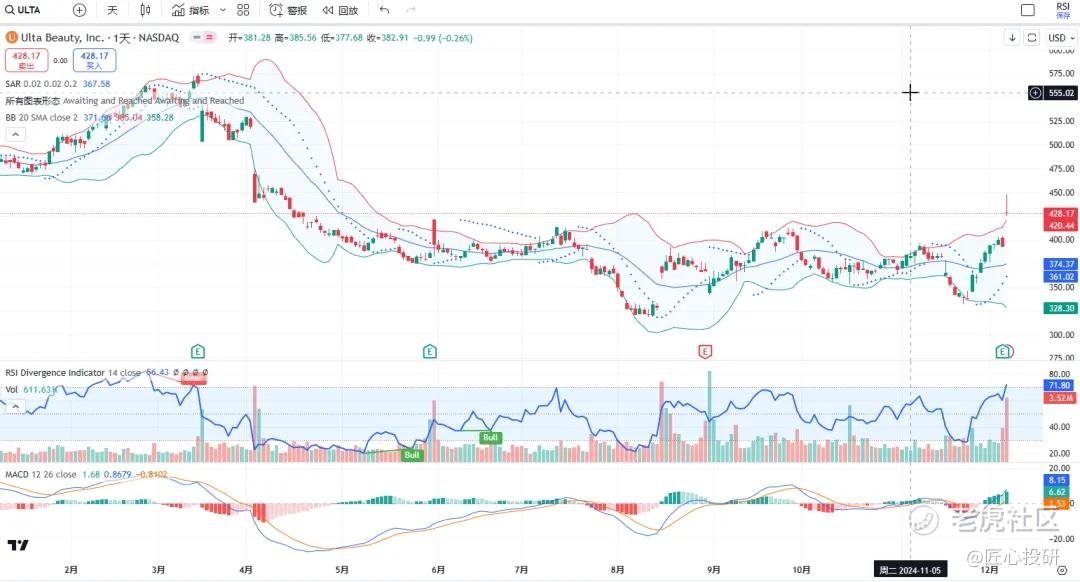1080x582 pixels.
Task: Click the 71.80 RSI value label
Action: (1059, 386)
